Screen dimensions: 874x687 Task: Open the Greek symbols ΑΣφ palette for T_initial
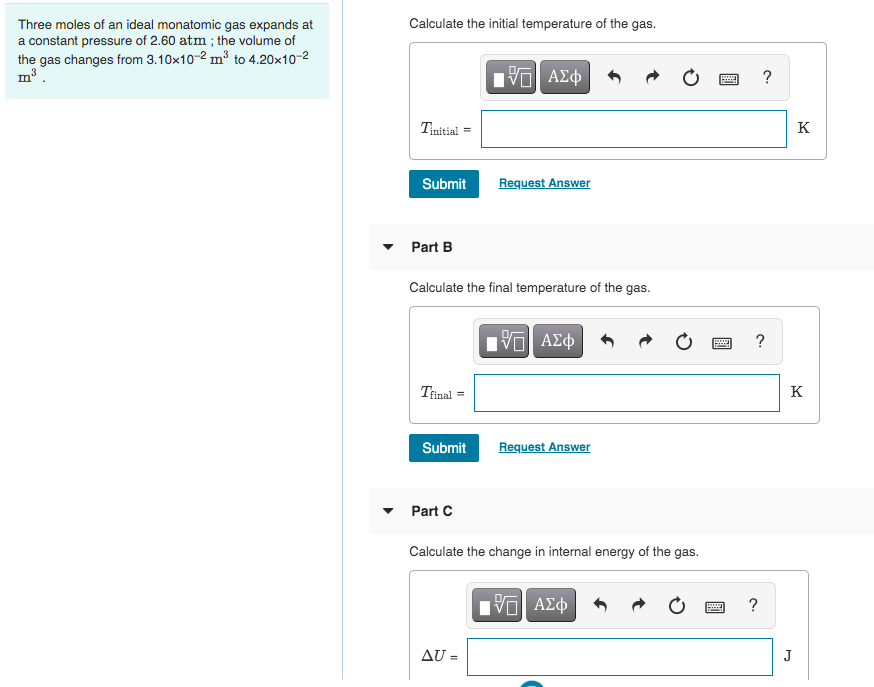point(564,77)
